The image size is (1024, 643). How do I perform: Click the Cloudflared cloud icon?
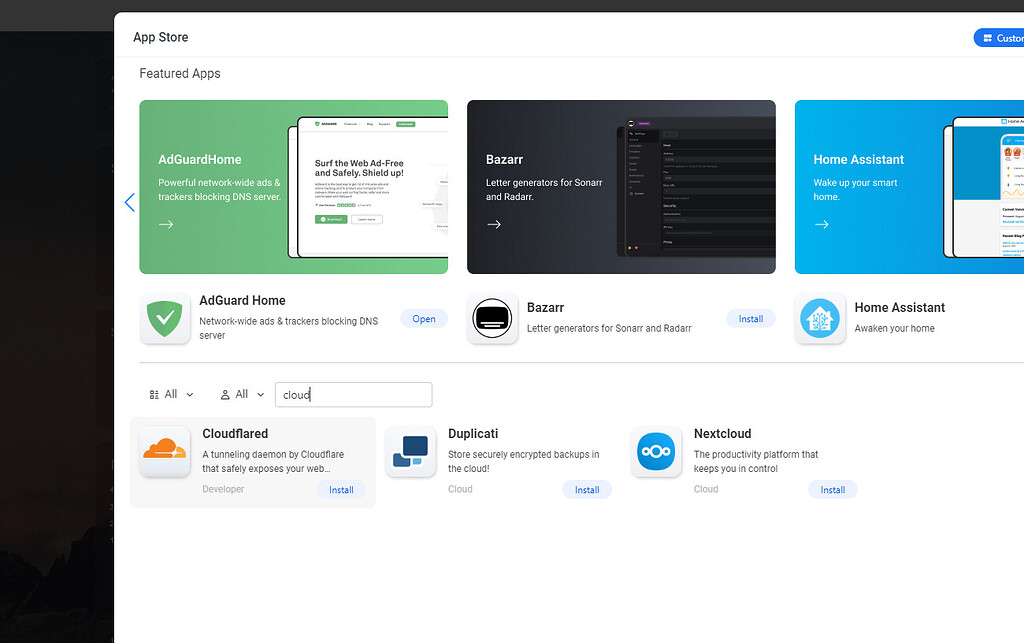pos(164,451)
